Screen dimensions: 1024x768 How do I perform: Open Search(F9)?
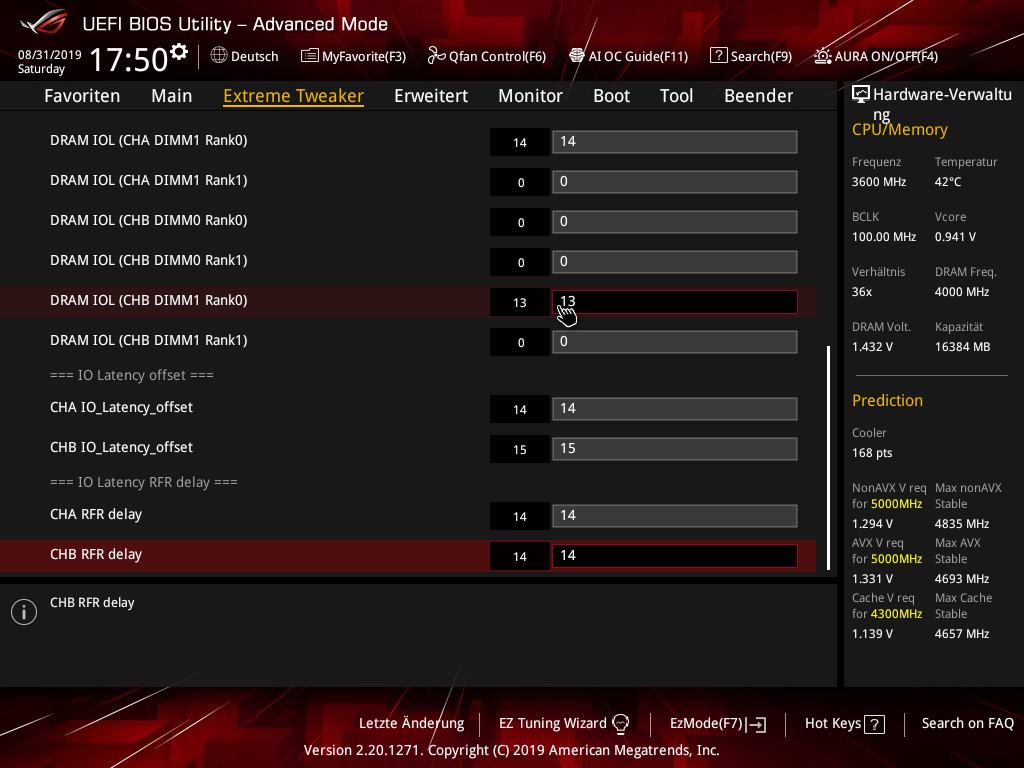pos(751,56)
